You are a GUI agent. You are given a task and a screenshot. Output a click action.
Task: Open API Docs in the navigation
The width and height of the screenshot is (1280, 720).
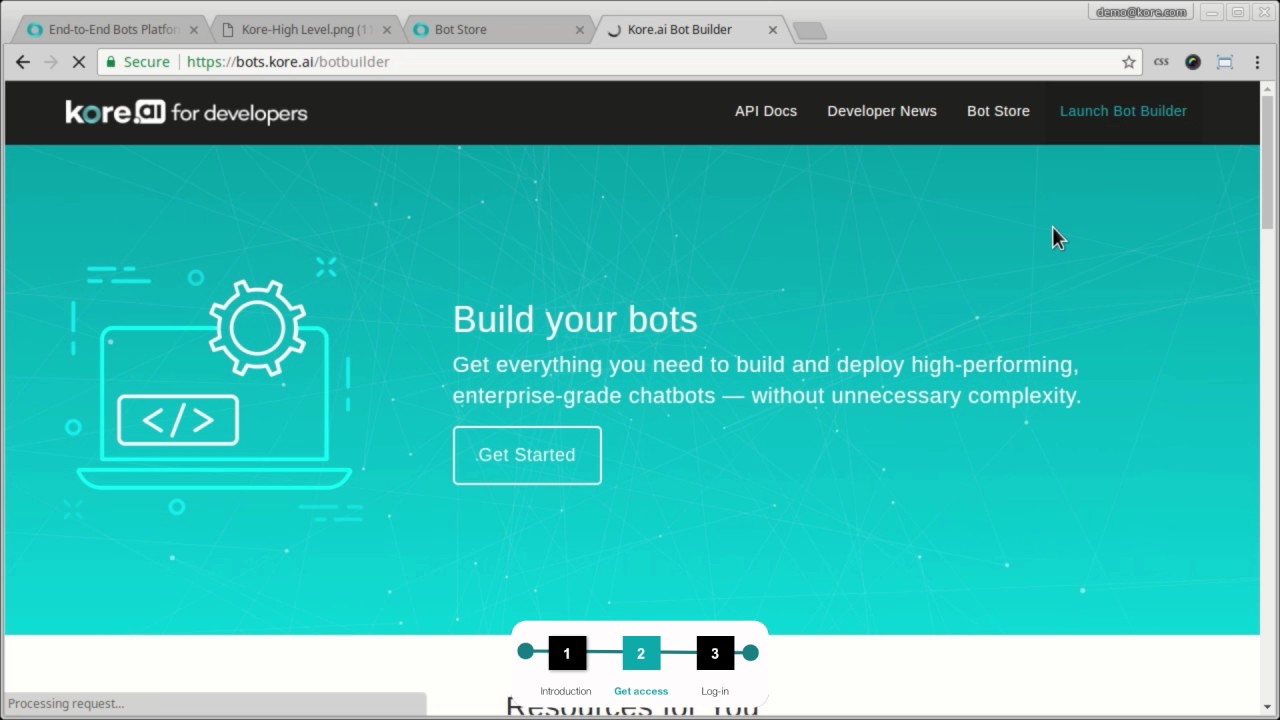[x=766, y=111]
